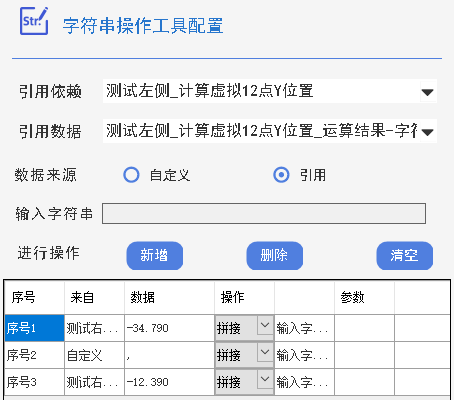Expand the 拼接 dropdown in row 序号1
454x400 pixels.
(265, 325)
